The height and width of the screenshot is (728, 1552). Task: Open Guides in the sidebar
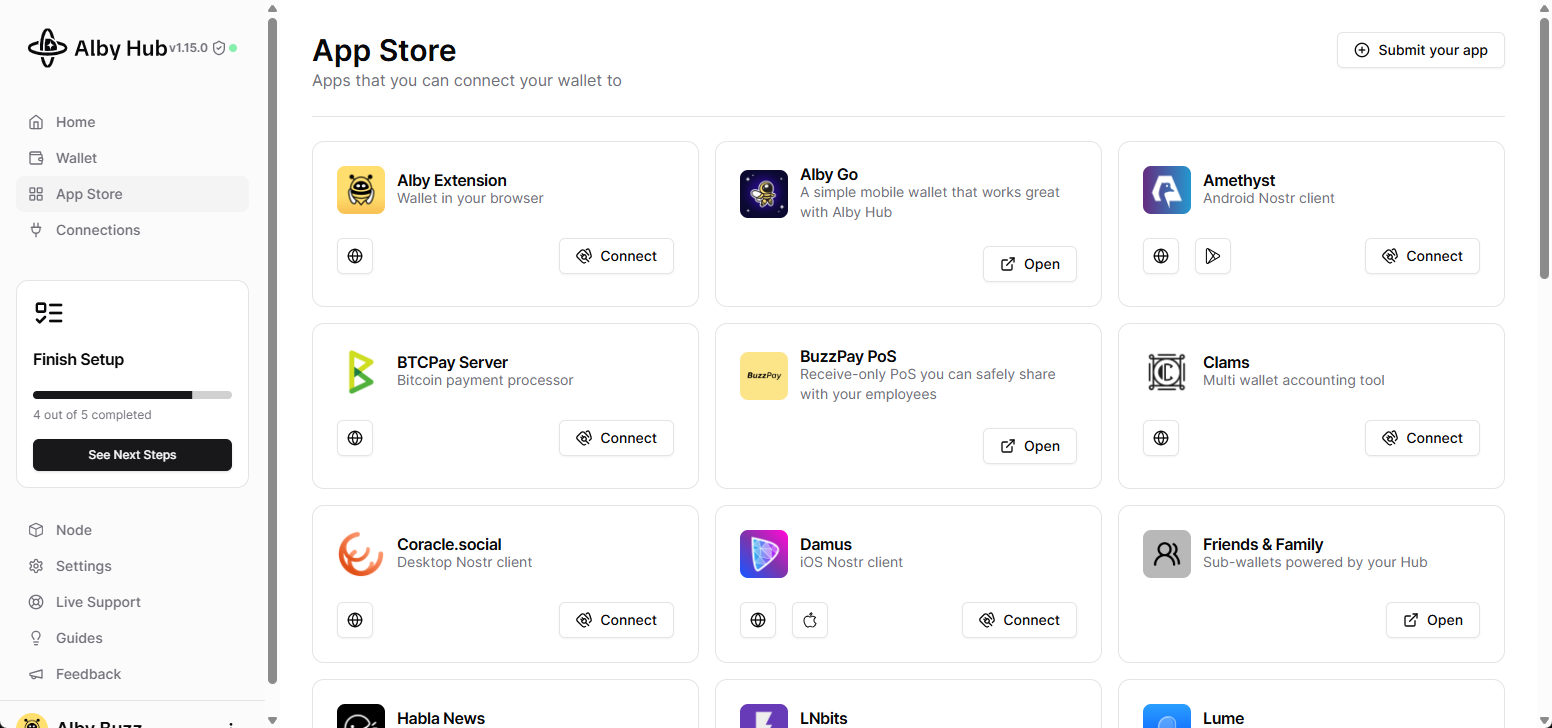coord(132,638)
